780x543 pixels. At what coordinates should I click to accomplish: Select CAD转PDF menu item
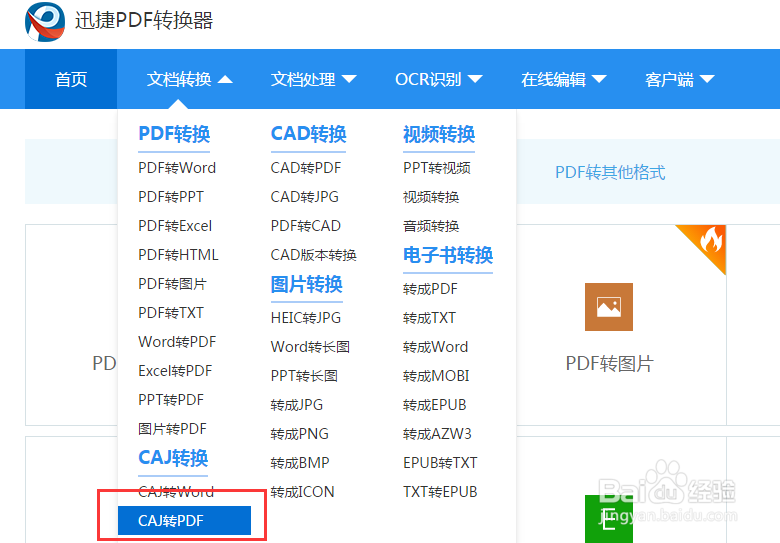tap(306, 168)
